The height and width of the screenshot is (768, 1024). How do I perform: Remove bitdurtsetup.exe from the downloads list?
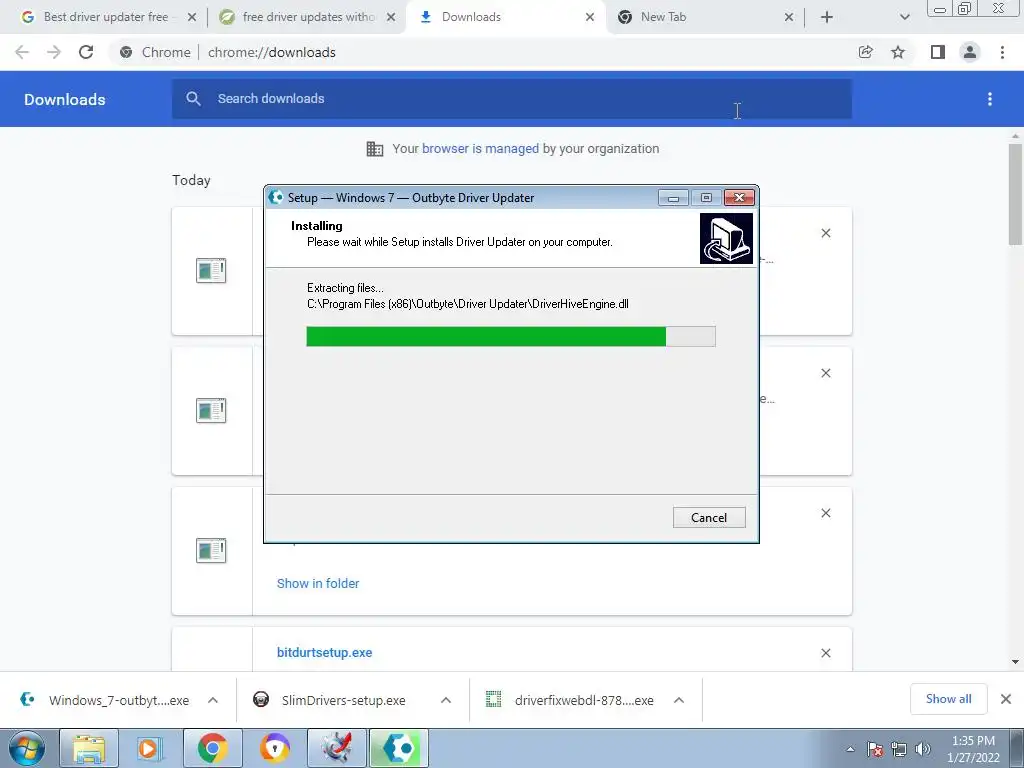[825, 653]
